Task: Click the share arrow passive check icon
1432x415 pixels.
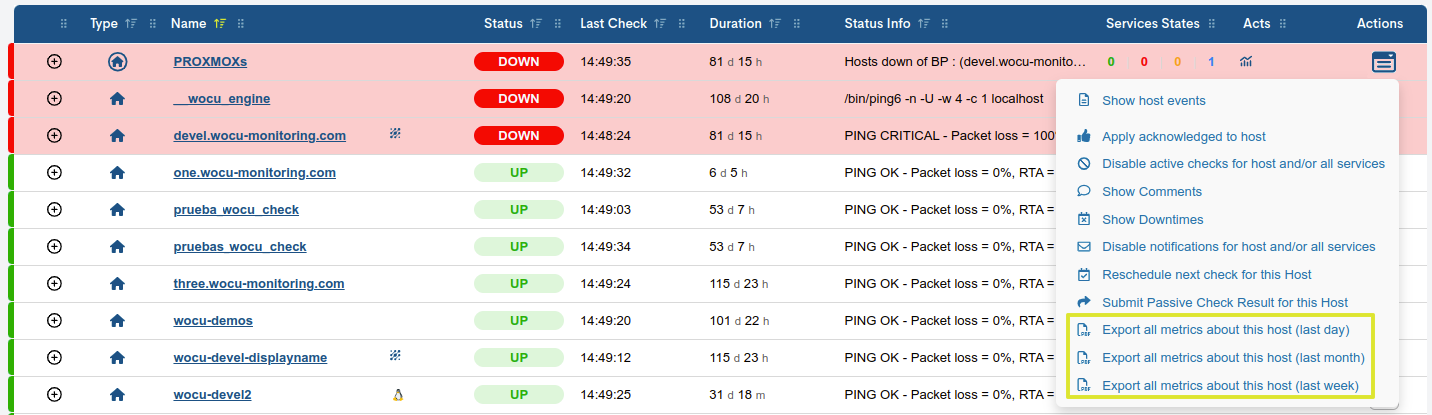Action: pyautogui.click(x=1084, y=302)
